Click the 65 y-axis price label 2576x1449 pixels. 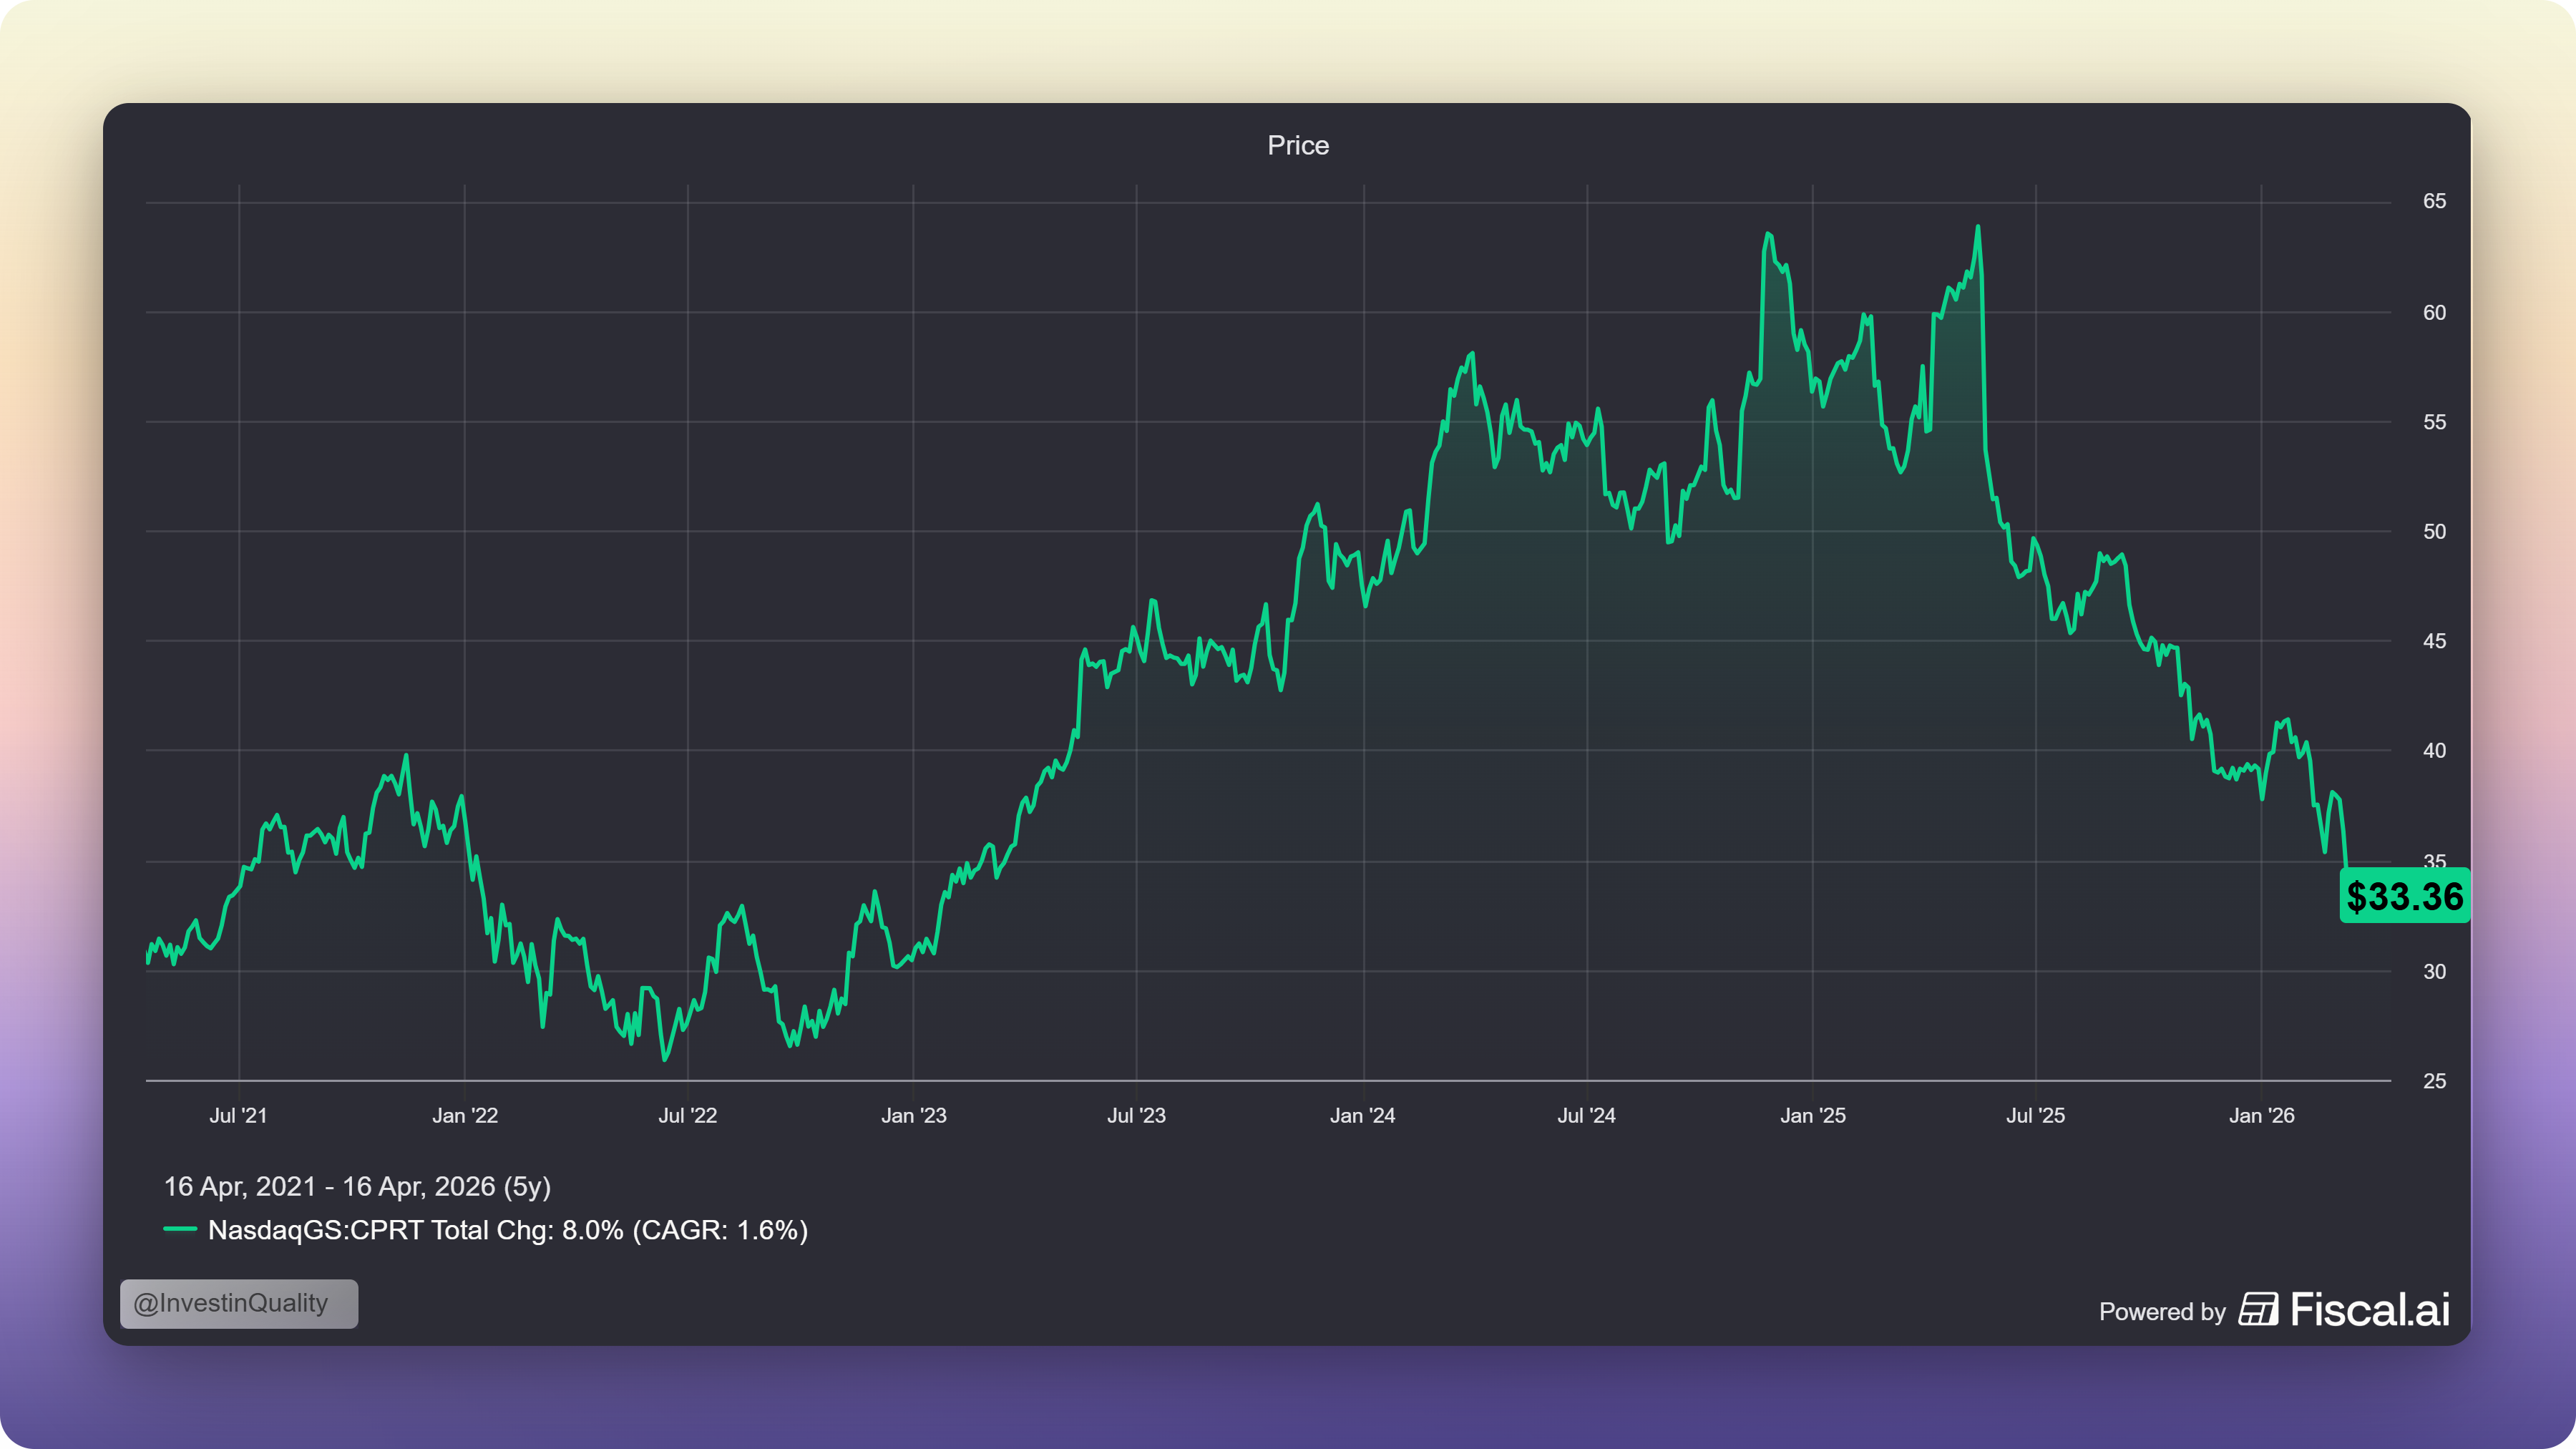tap(2434, 201)
